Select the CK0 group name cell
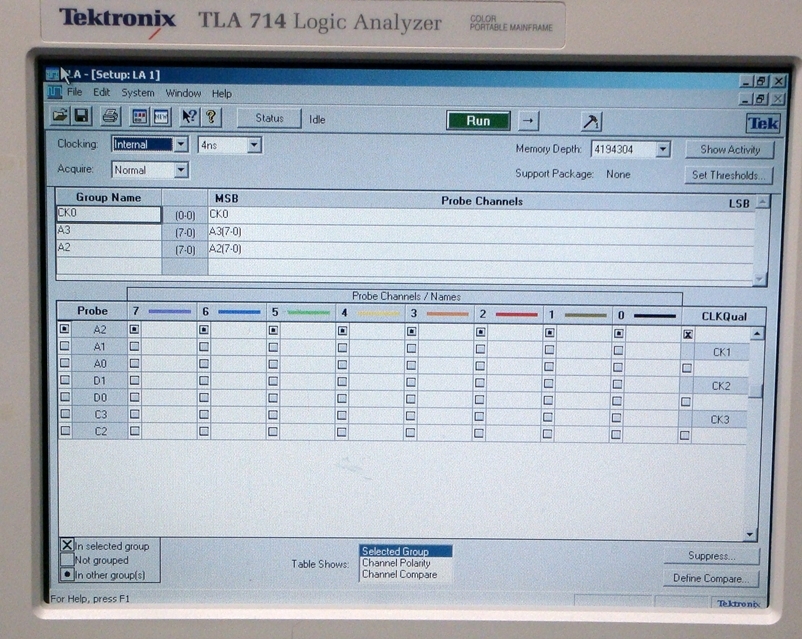 coord(109,214)
